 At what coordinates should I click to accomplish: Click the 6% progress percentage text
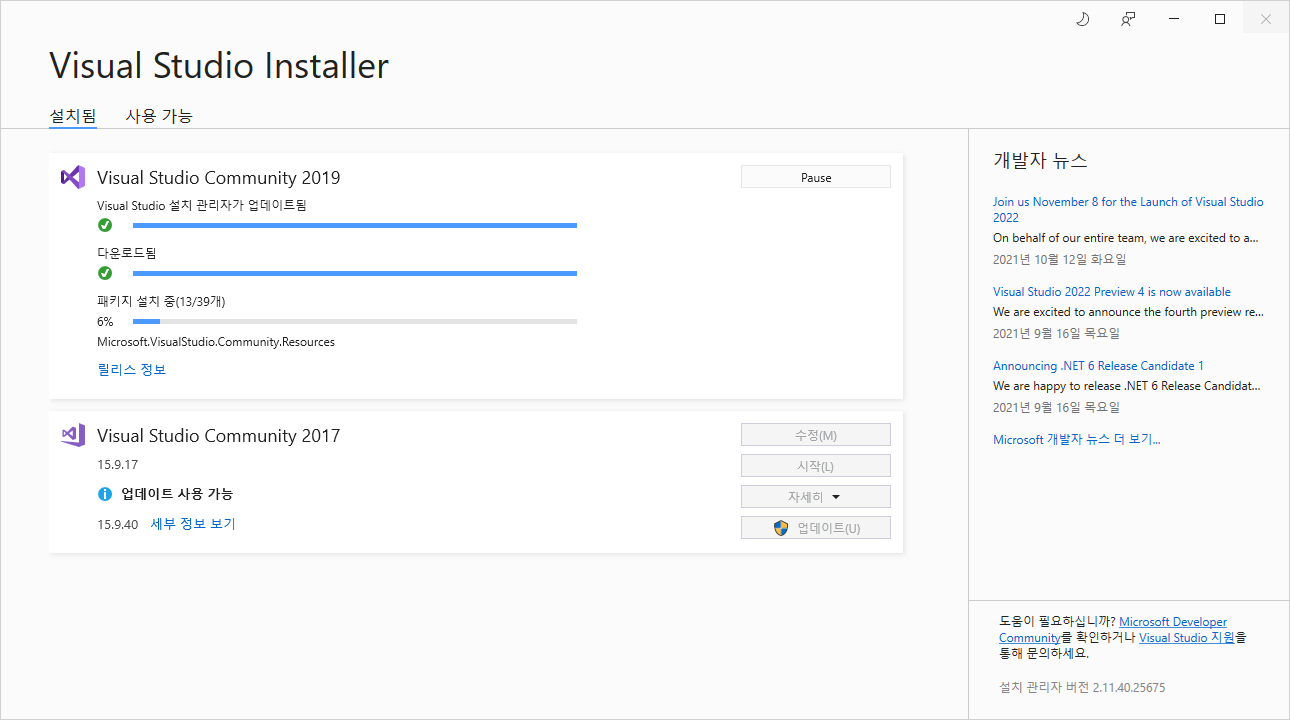[105, 322]
